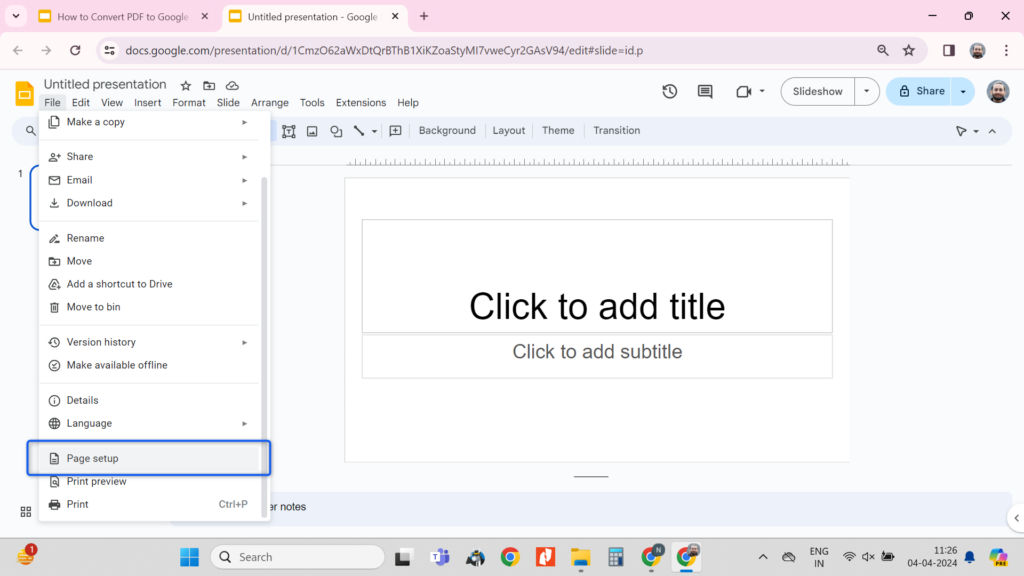This screenshot has width=1024, height=576.
Task: Expand the Download submenu in File menu
Action: coord(150,202)
